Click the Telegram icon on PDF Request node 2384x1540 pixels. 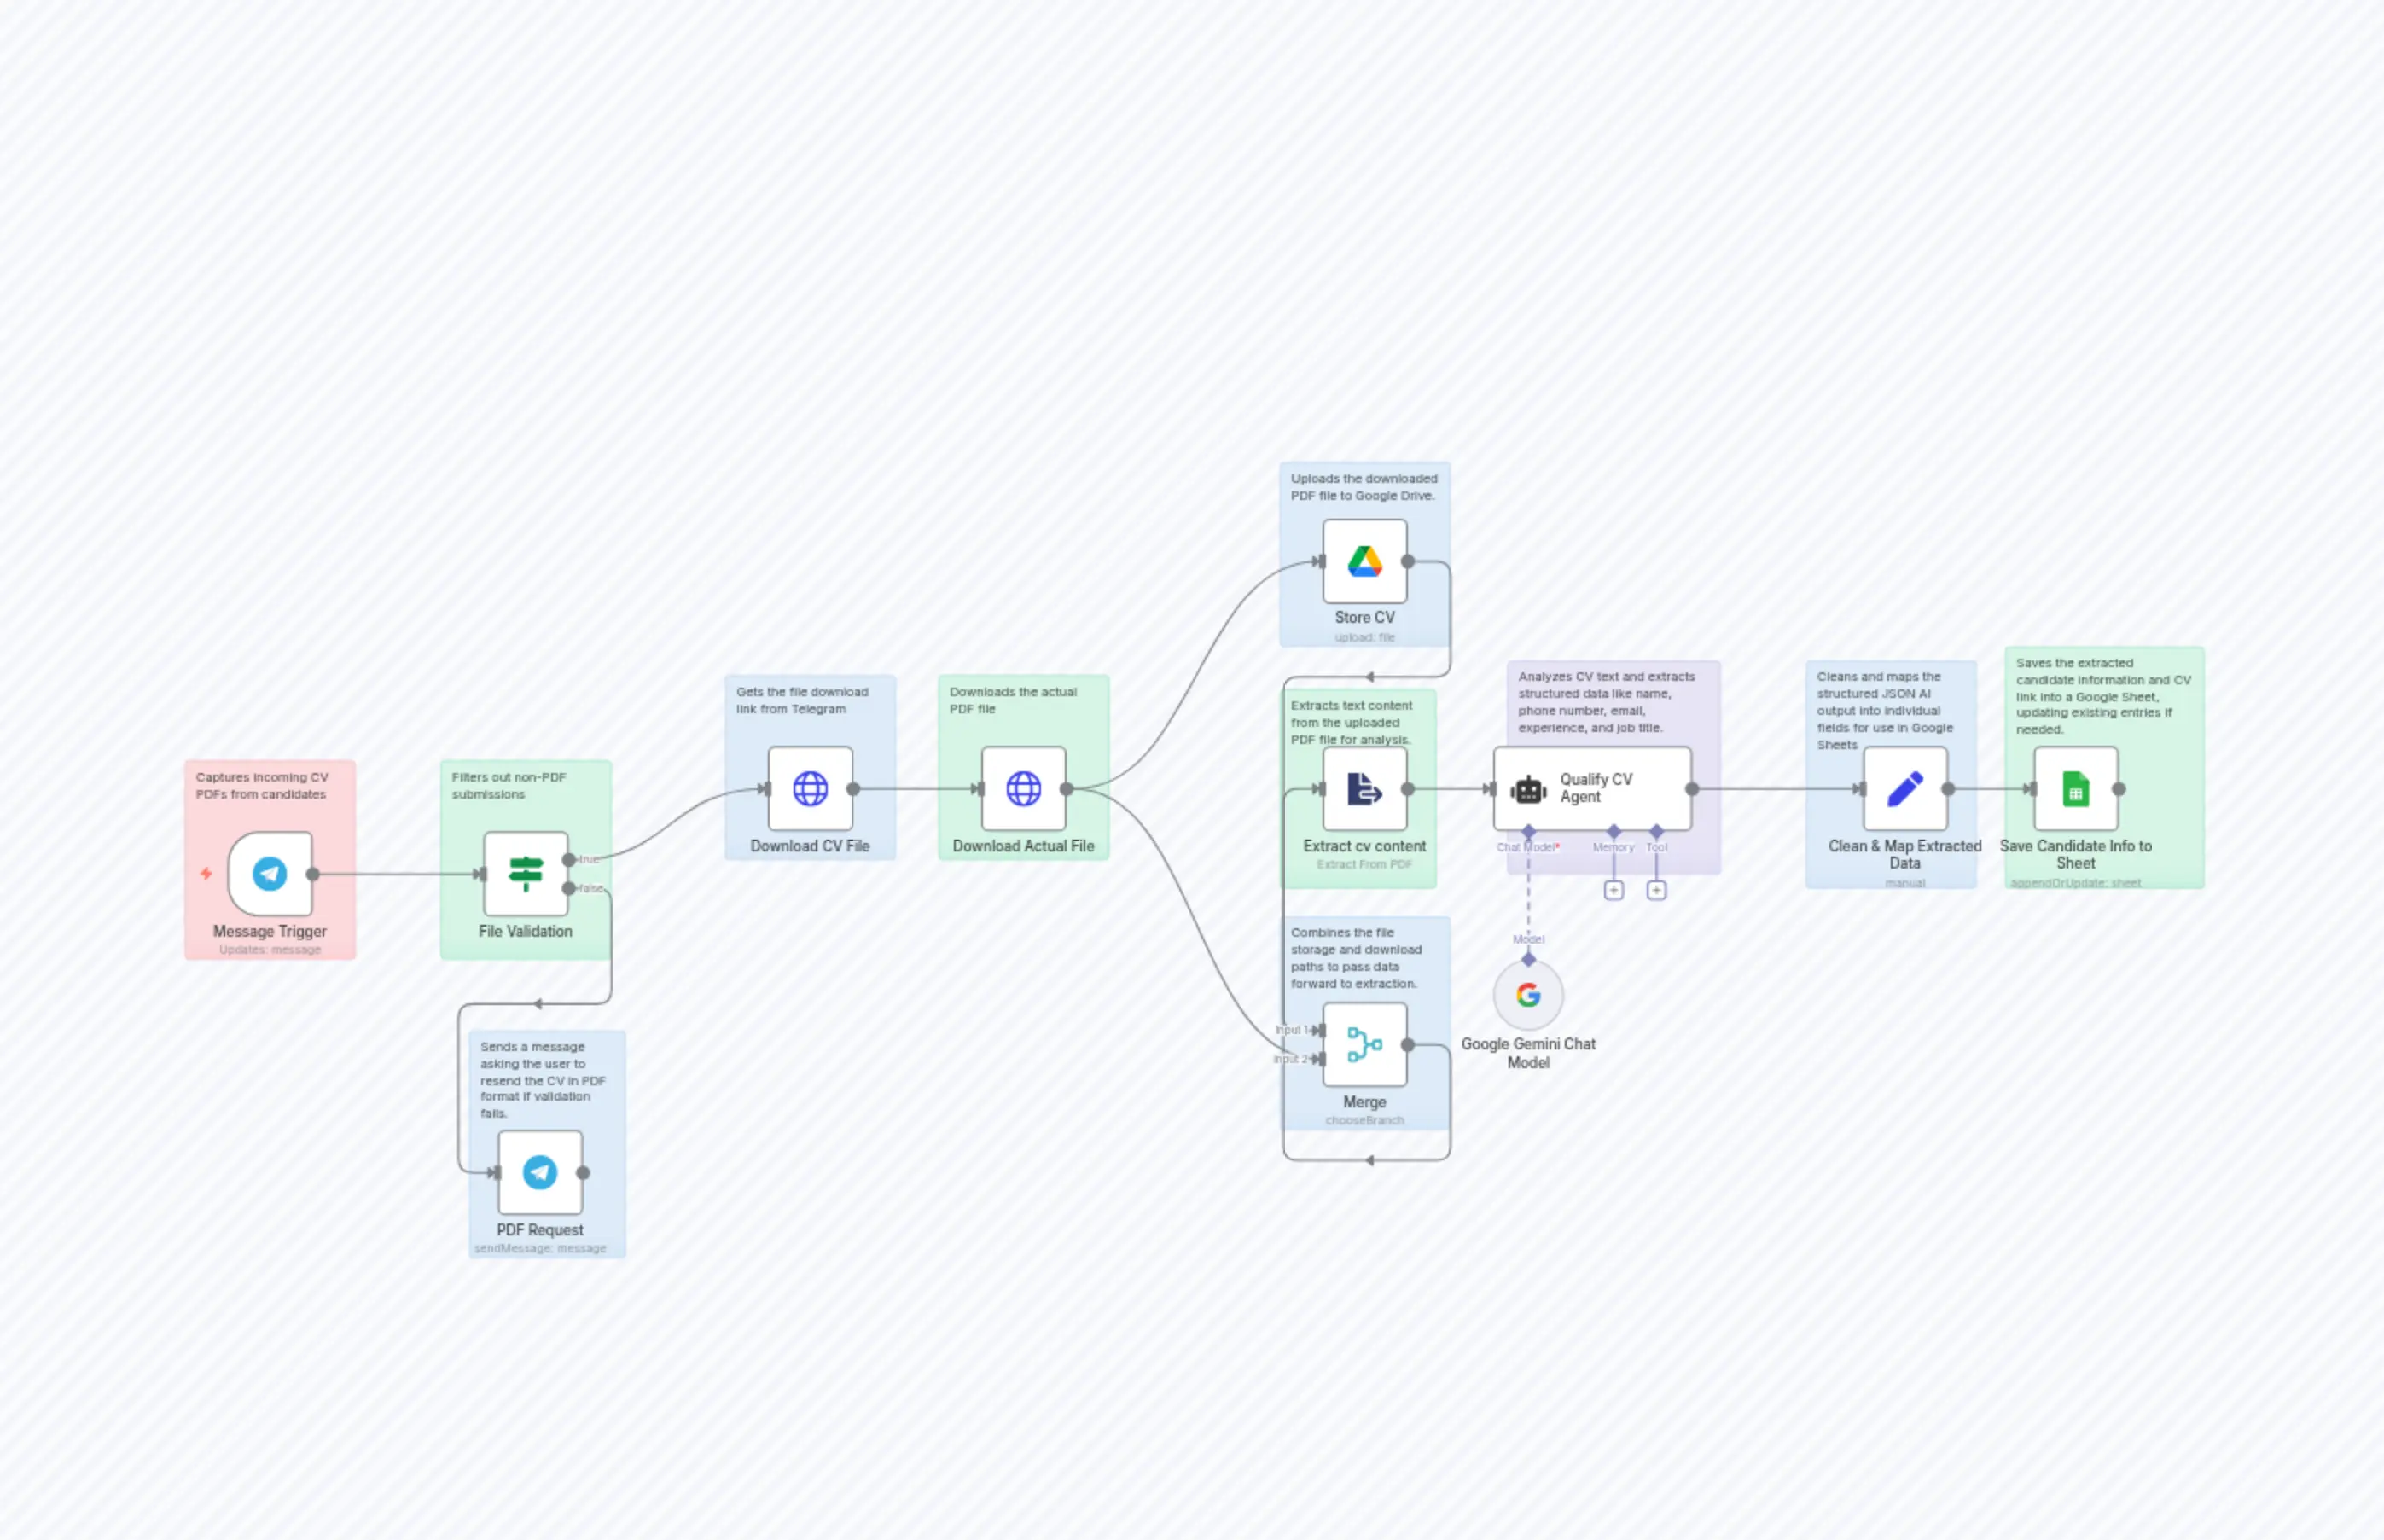click(540, 1173)
